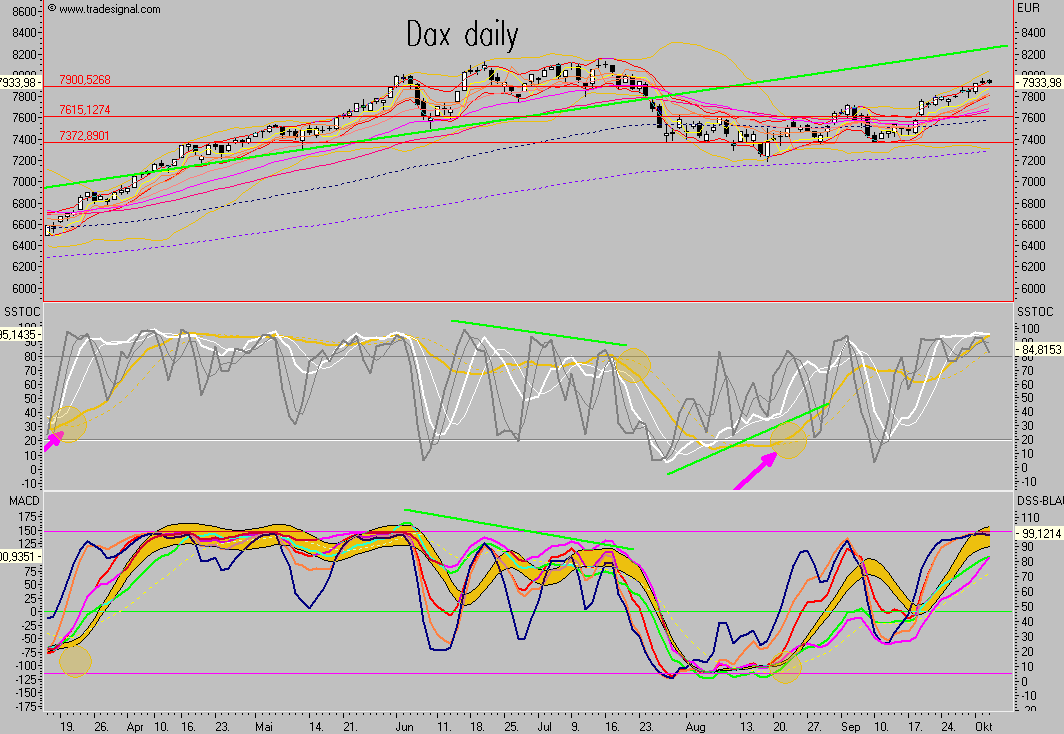Click orange circle at end of SSTOC green downtrend line

point(632,364)
